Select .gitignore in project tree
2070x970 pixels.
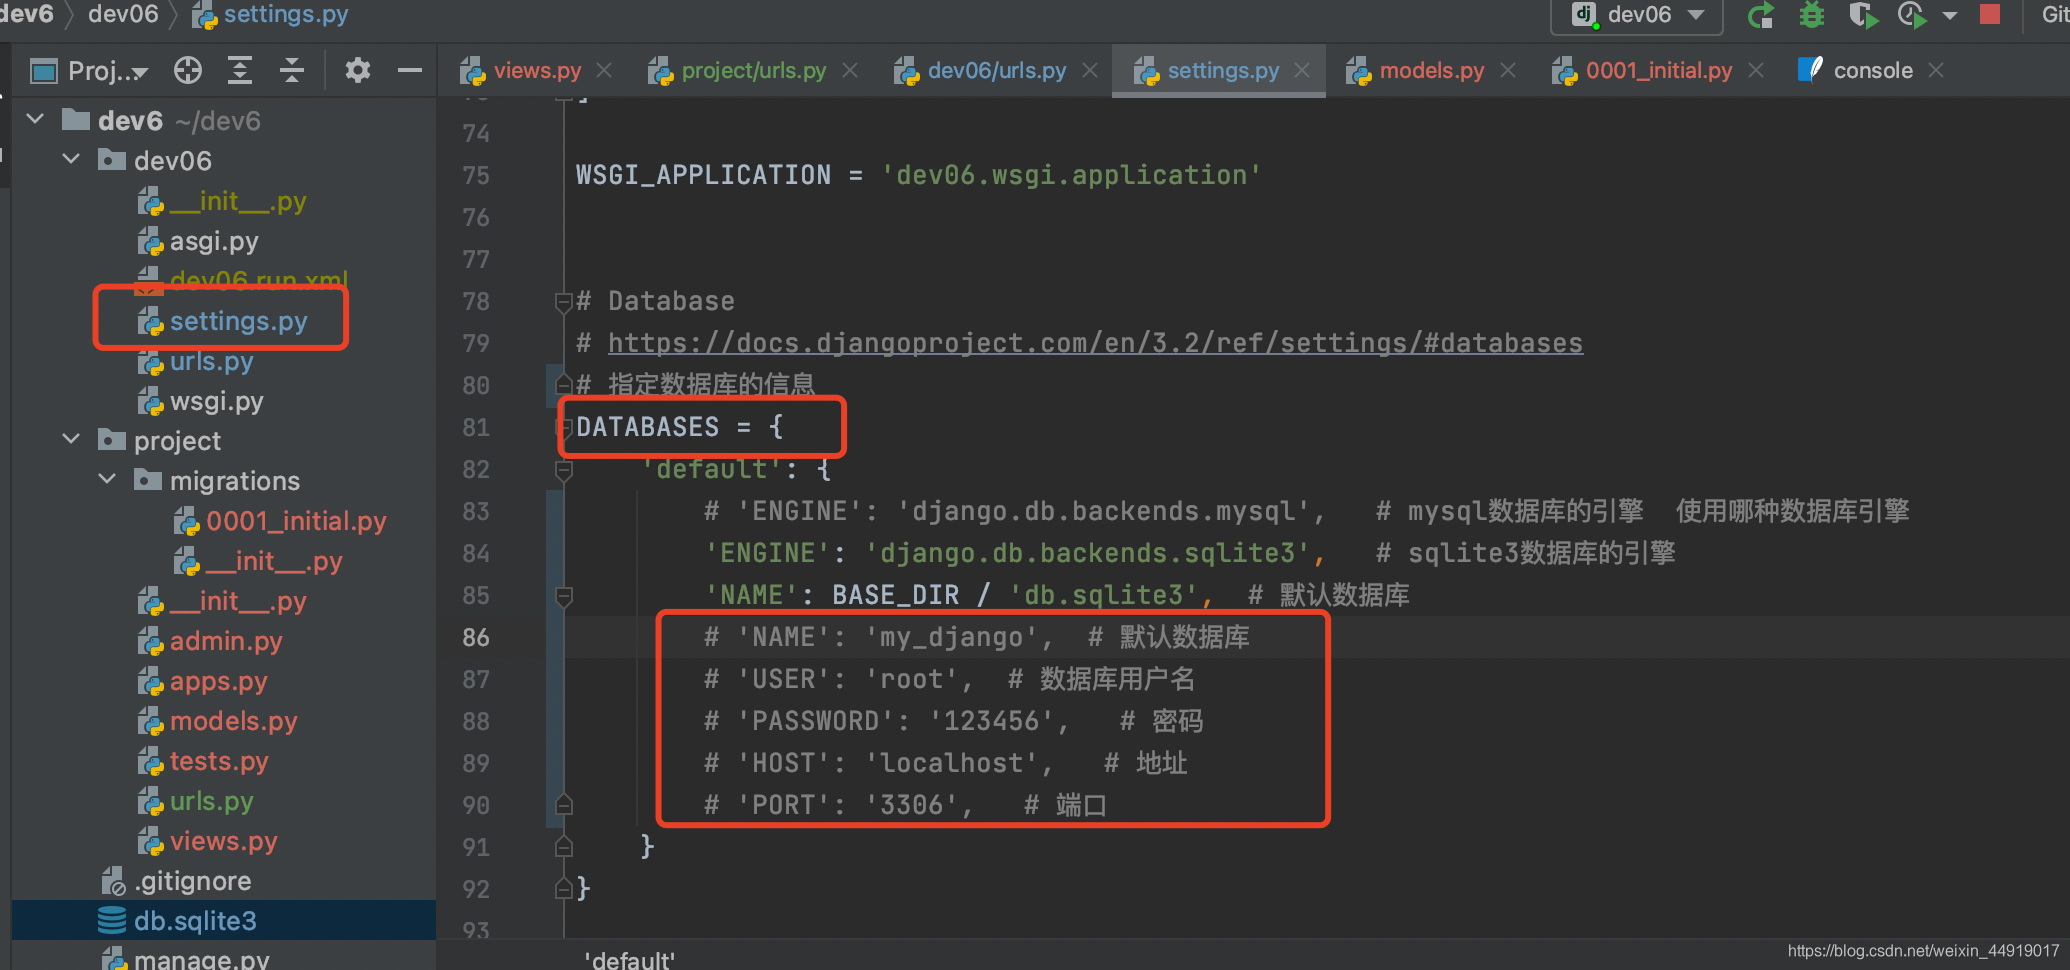coord(193,881)
